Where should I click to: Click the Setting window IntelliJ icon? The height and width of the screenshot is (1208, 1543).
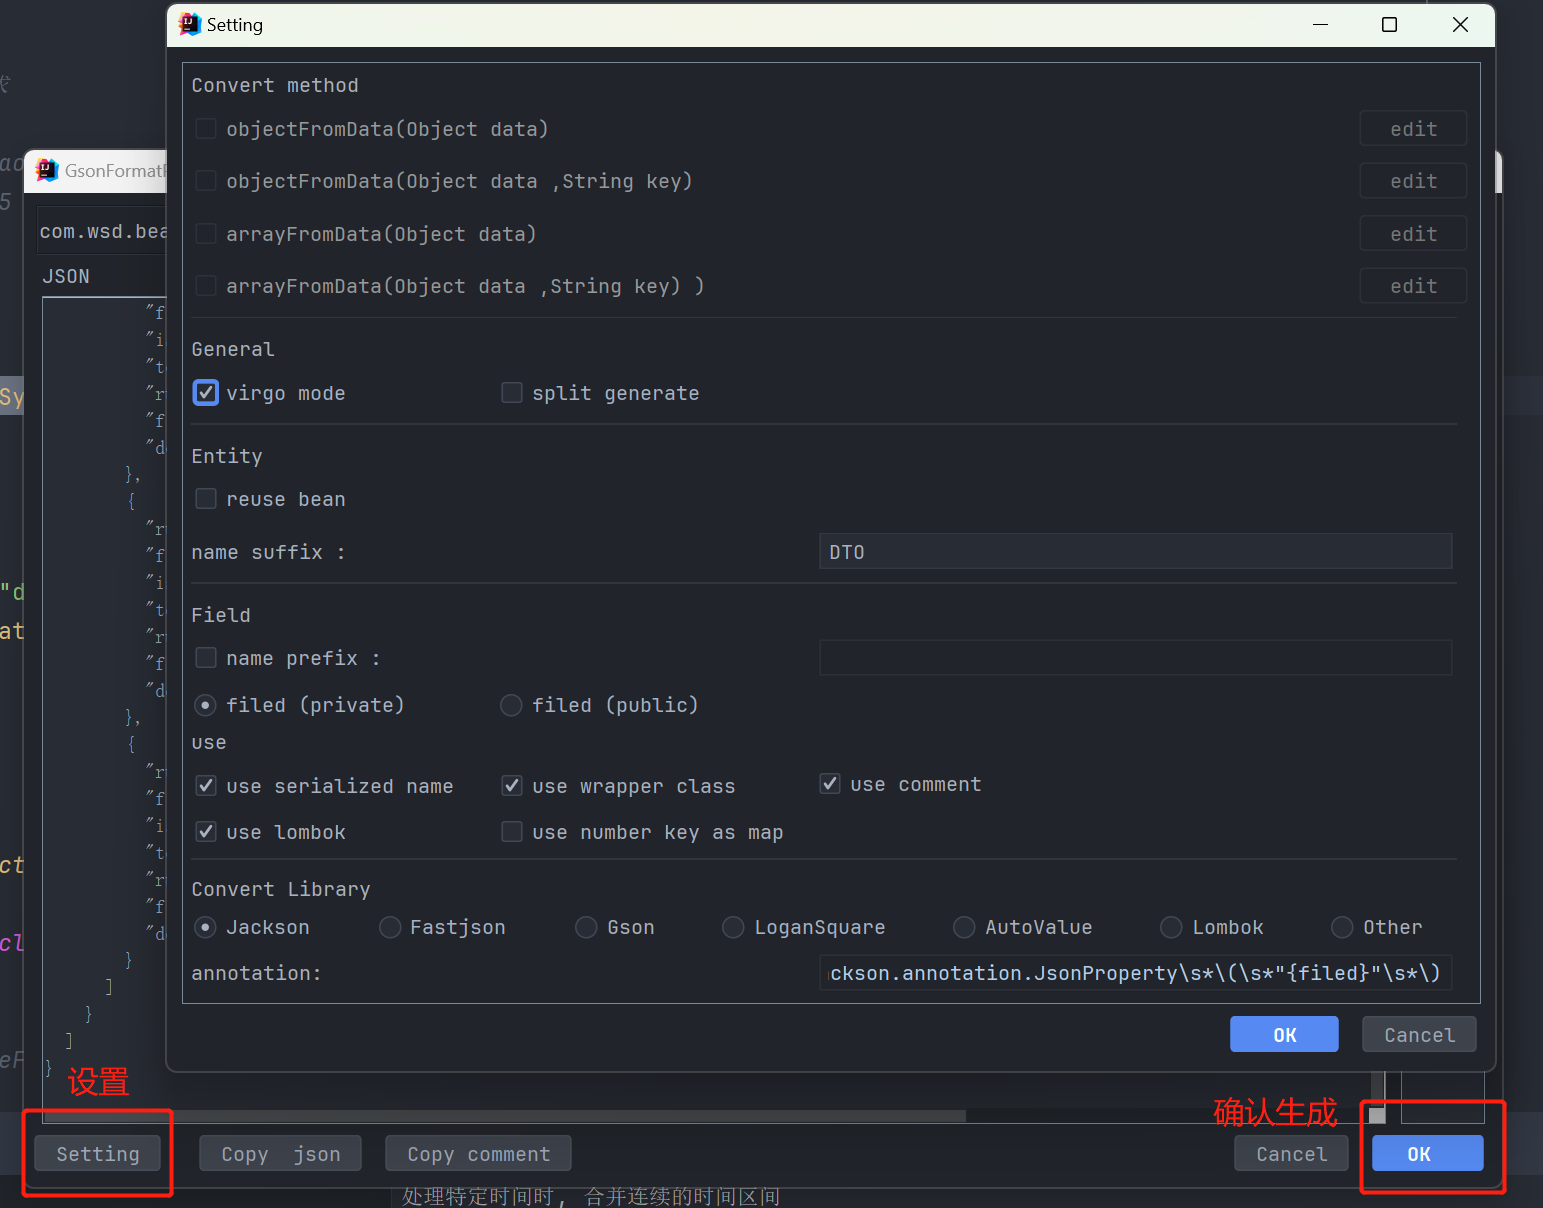[190, 24]
